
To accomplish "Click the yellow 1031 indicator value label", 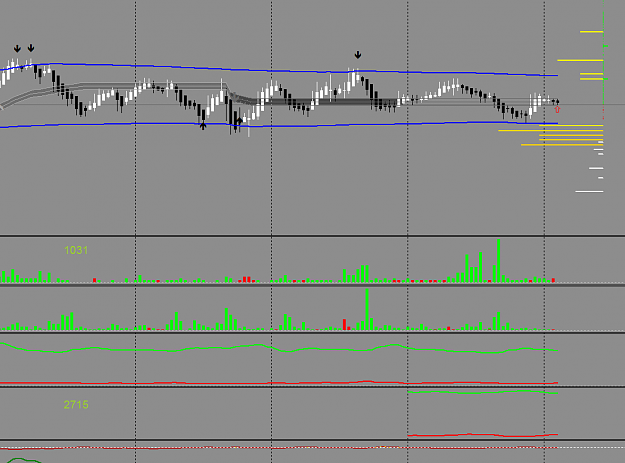I will tap(76, 250).
